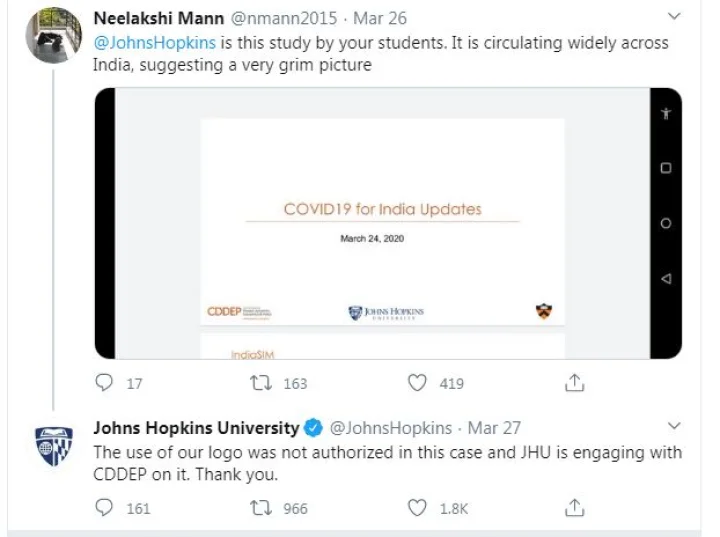Reply to Neelakshi Mann's tweet
This screenshot has height=537, width=720.
click(x=104, y=383)
